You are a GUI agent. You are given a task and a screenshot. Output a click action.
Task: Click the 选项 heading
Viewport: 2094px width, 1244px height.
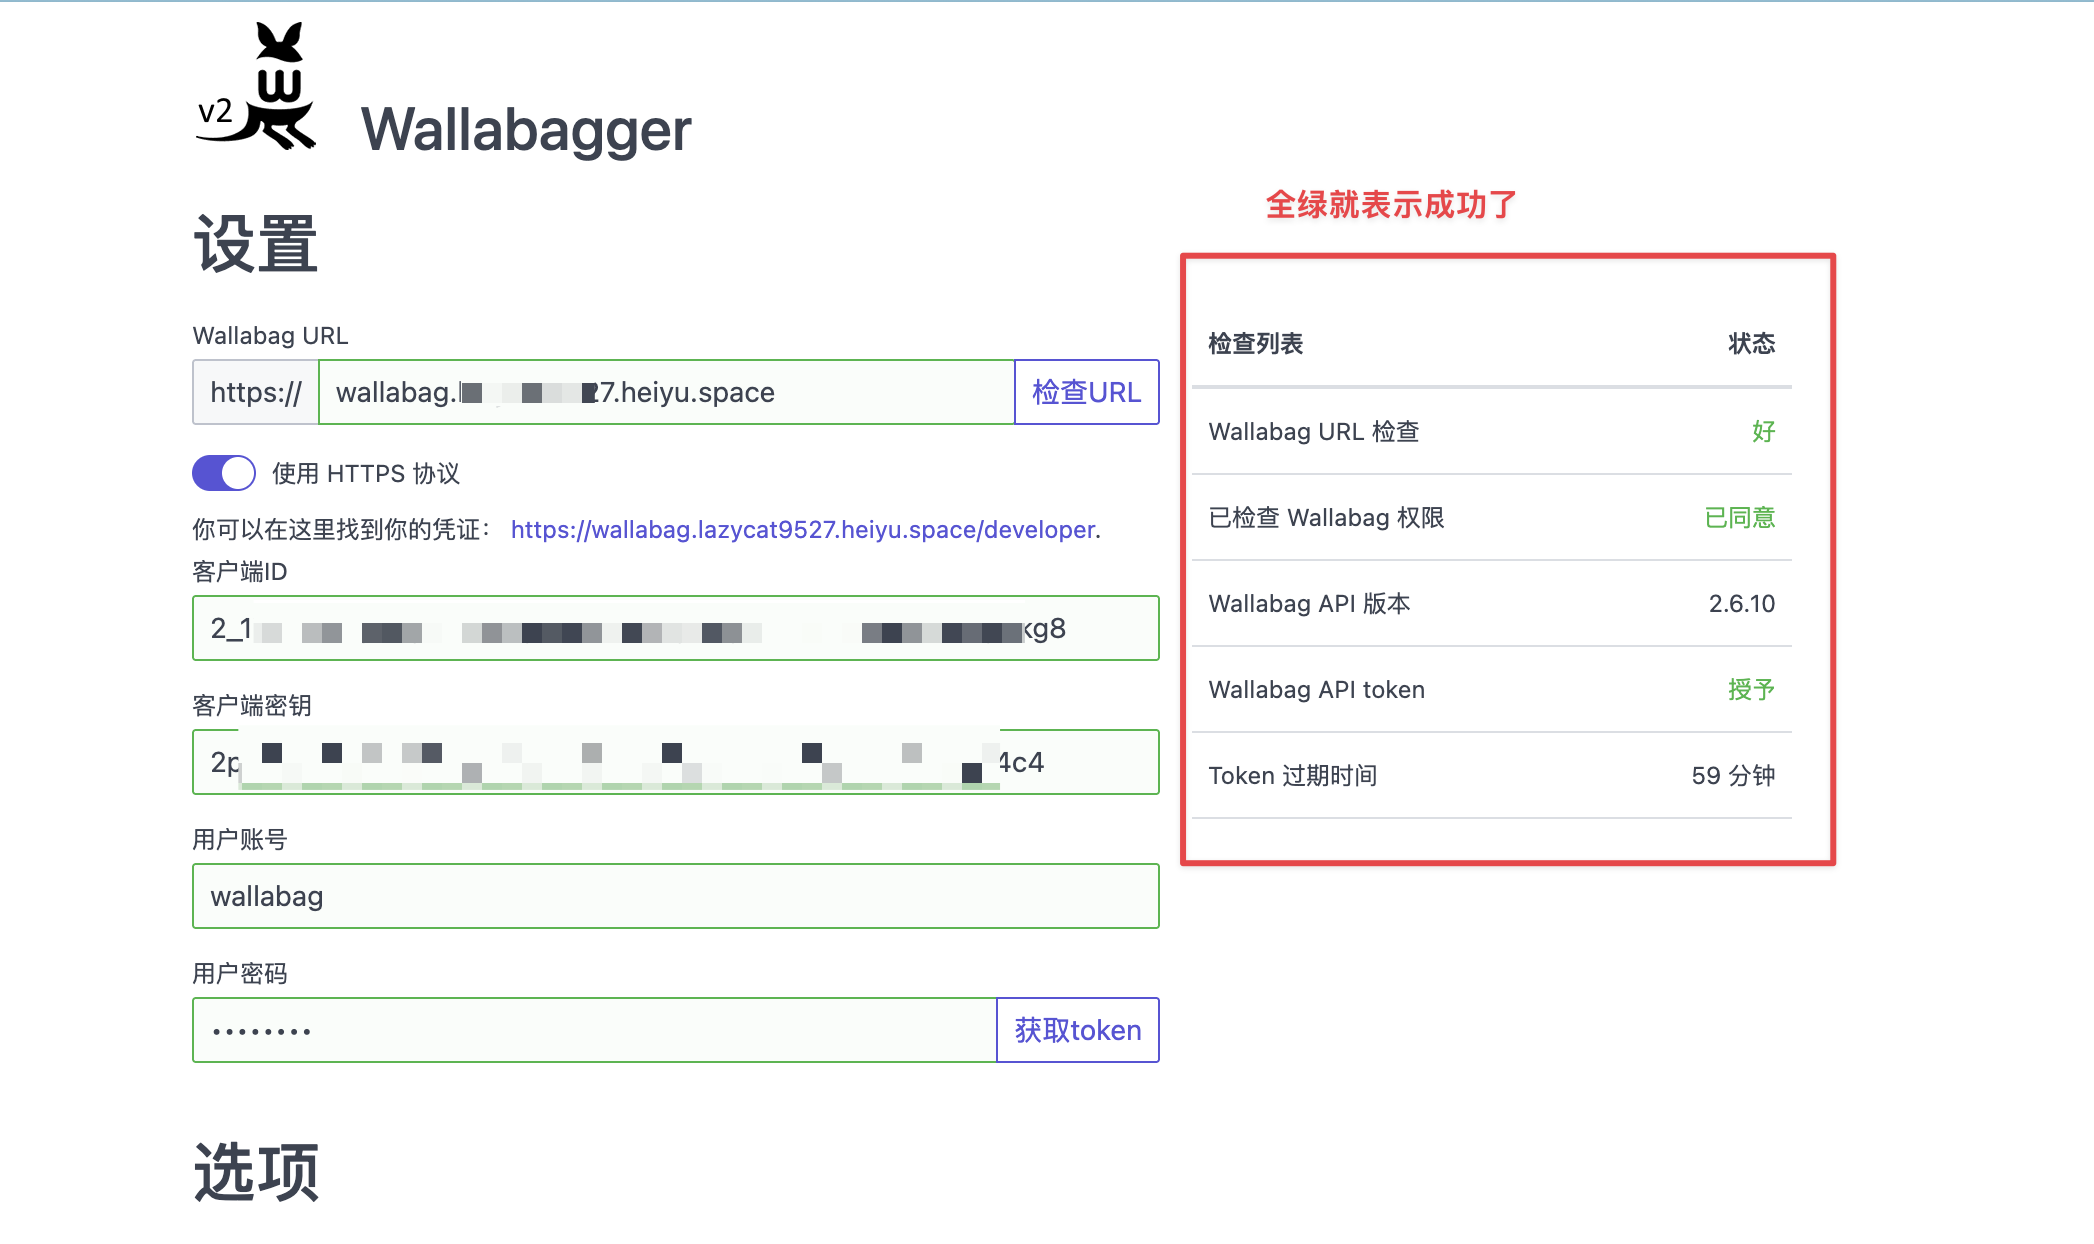256,1172
